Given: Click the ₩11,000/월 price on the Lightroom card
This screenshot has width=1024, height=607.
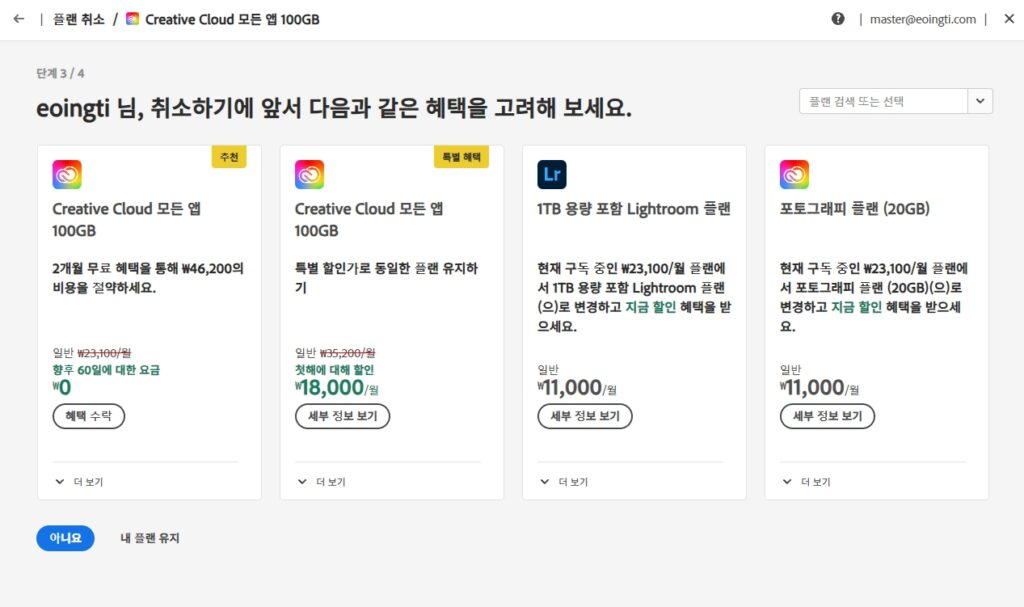Looking at the screenshot, I should 577,387.
